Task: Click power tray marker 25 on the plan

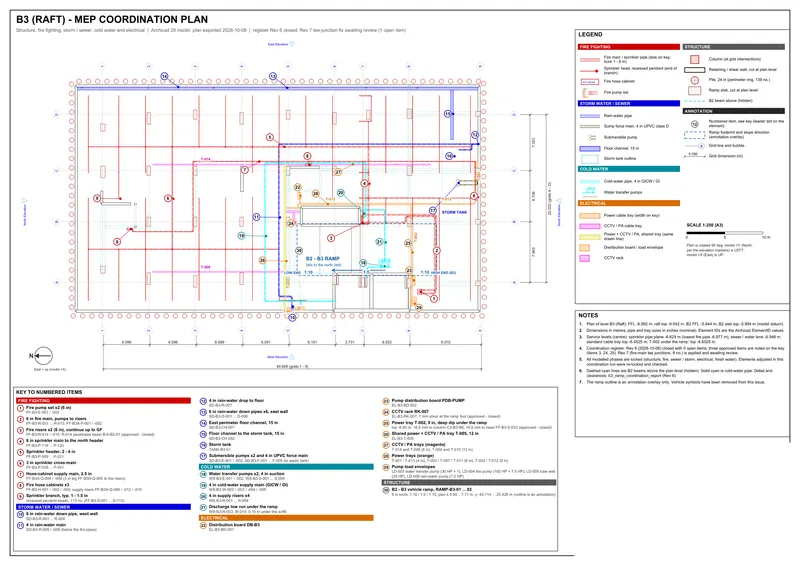Action: [x=408, y=243]
